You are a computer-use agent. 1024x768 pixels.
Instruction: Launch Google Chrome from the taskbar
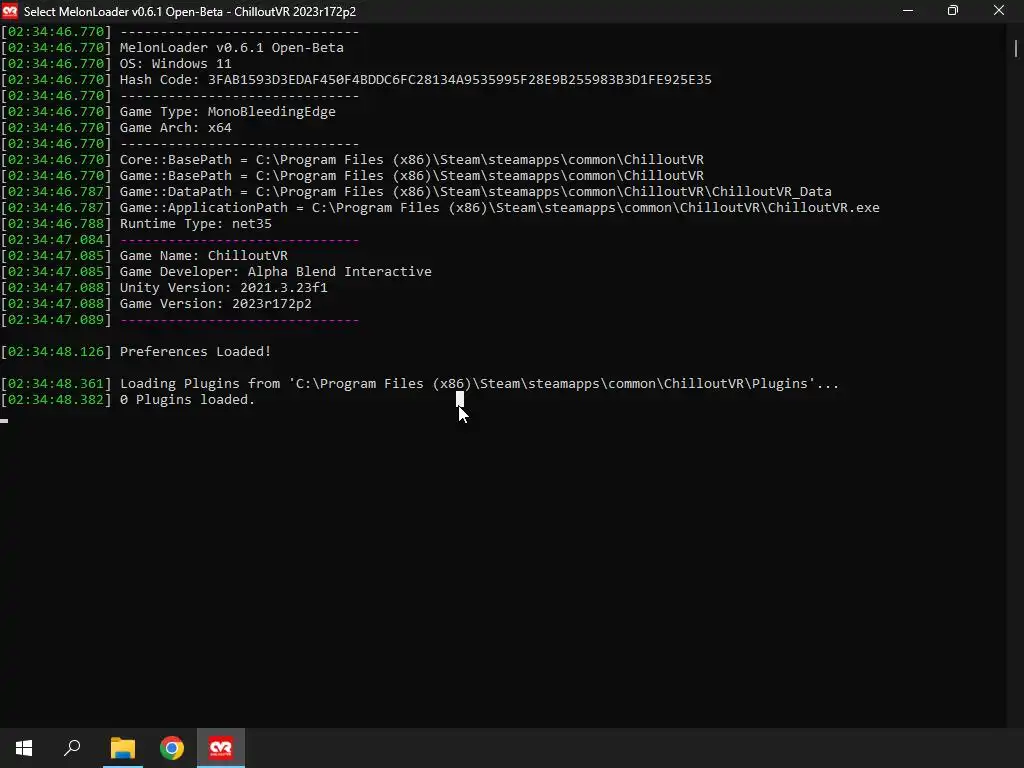tap(172, 748)
